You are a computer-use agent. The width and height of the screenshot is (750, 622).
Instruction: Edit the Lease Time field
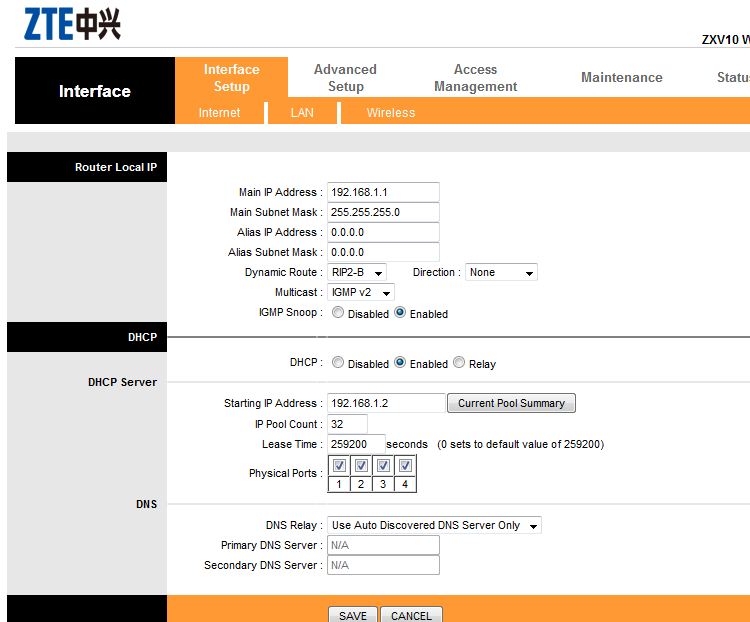click(x=356, y=444)
